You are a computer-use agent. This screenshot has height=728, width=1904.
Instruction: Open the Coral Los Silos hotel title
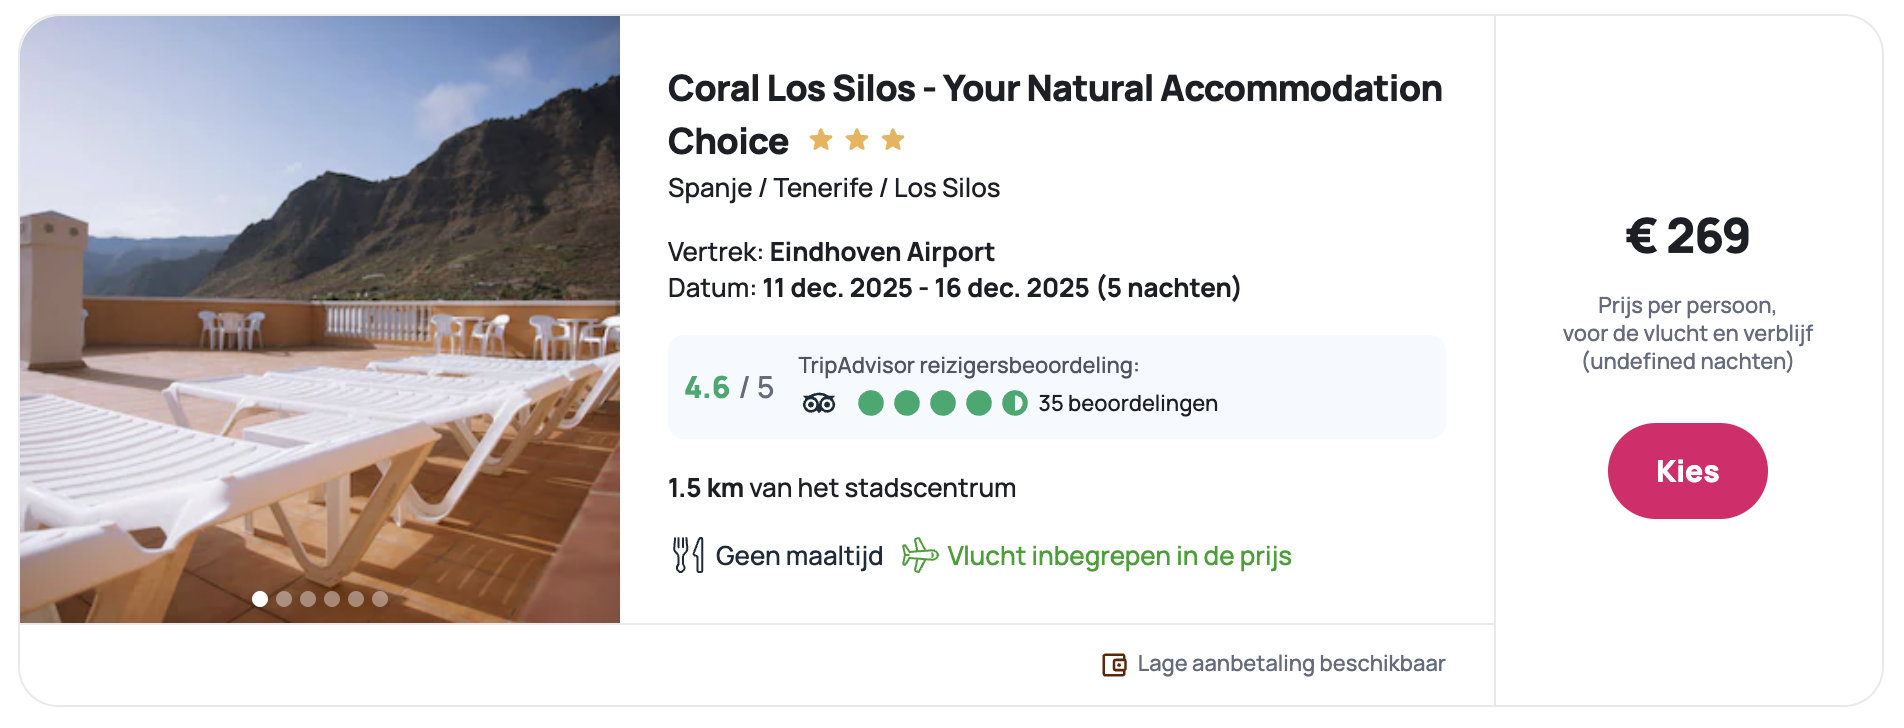[1054, 89]
